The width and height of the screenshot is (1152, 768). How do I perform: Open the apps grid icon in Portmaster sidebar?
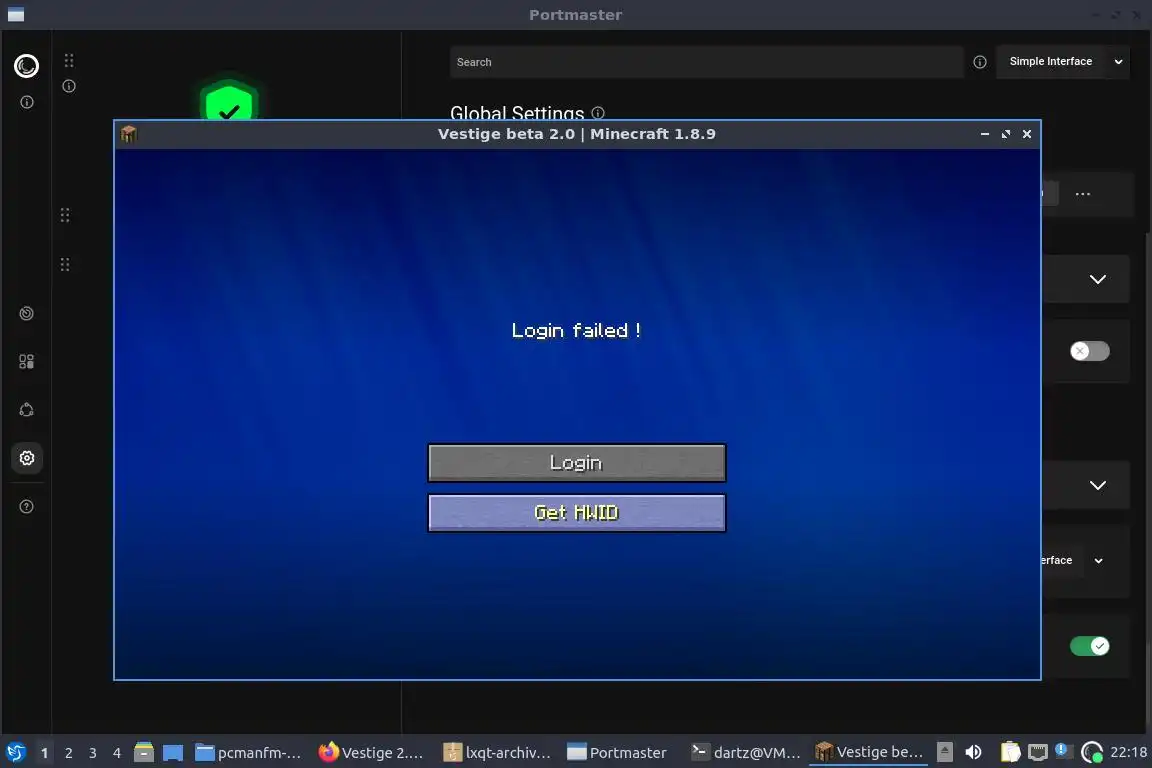(x=26, y=362)
